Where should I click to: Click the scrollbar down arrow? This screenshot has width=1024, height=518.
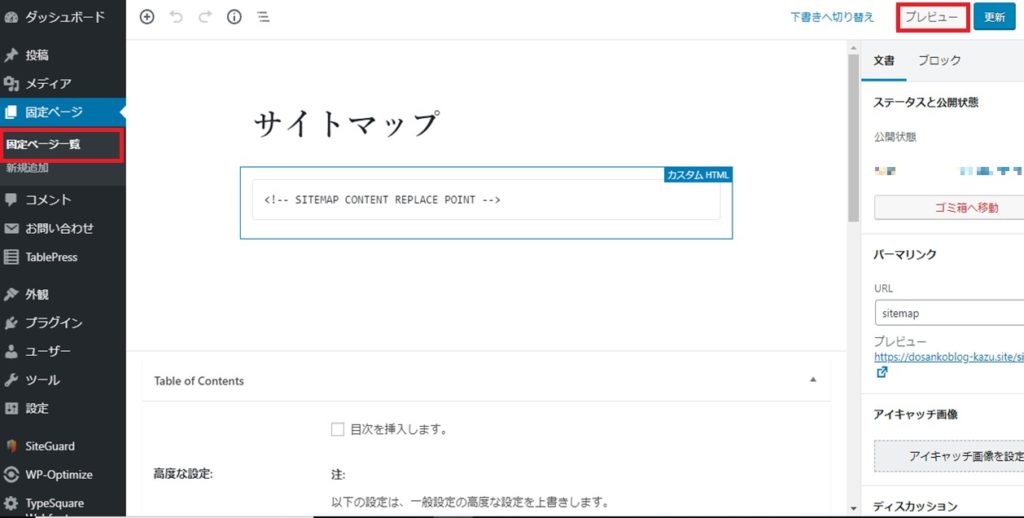pyautogui.click(x=853, y=508)
